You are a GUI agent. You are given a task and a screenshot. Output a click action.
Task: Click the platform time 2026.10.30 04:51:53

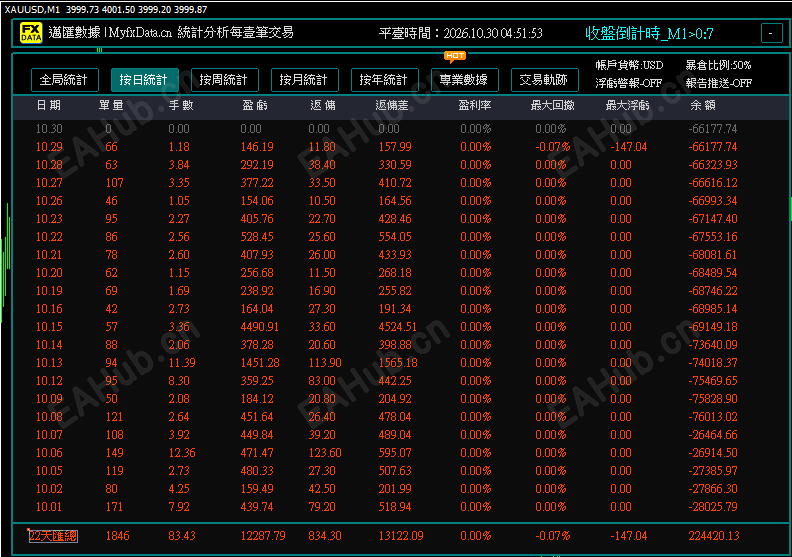493,33
